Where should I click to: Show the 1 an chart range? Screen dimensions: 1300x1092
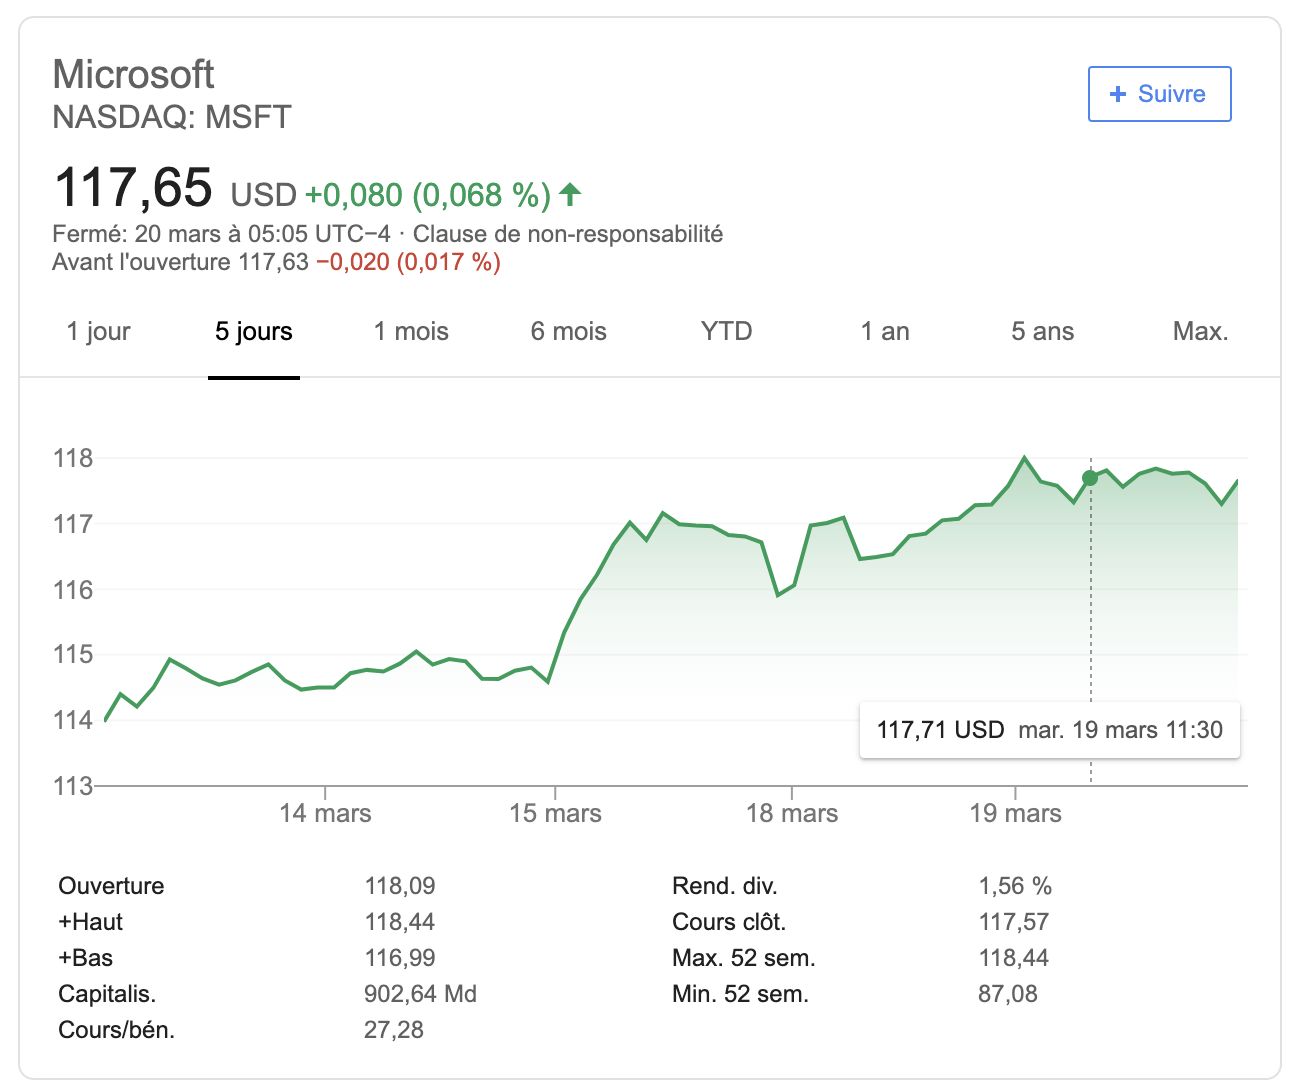tap(885, 332)
